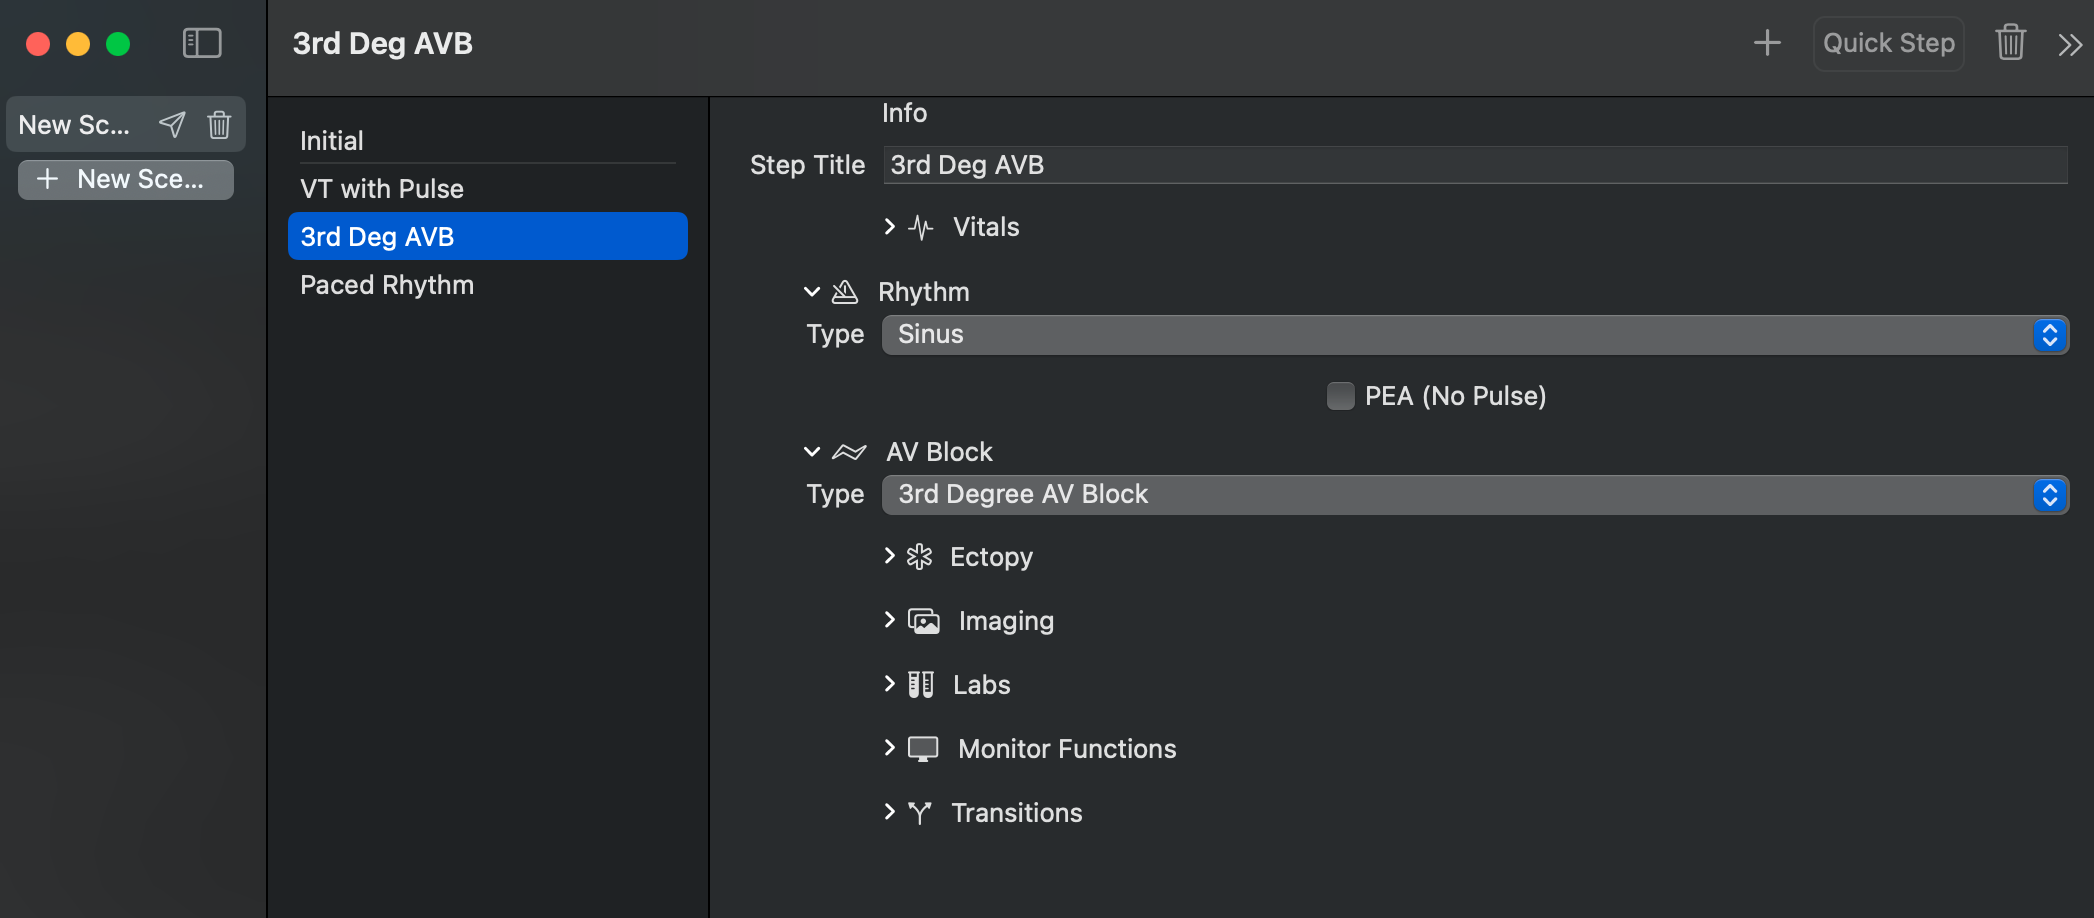Click the toolbar overflow double-chevron icon

(2069, 44)
